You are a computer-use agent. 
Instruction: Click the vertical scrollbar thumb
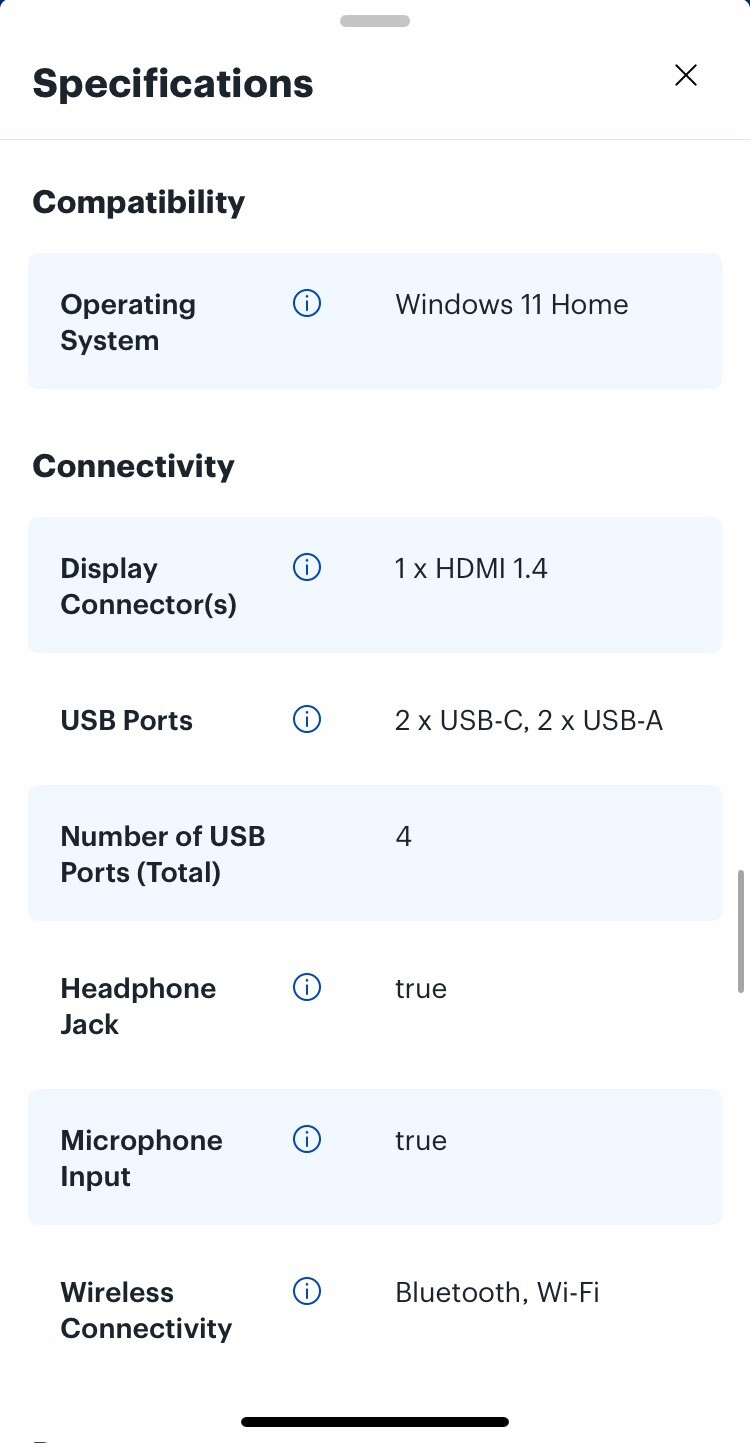(x=741, y=931)
